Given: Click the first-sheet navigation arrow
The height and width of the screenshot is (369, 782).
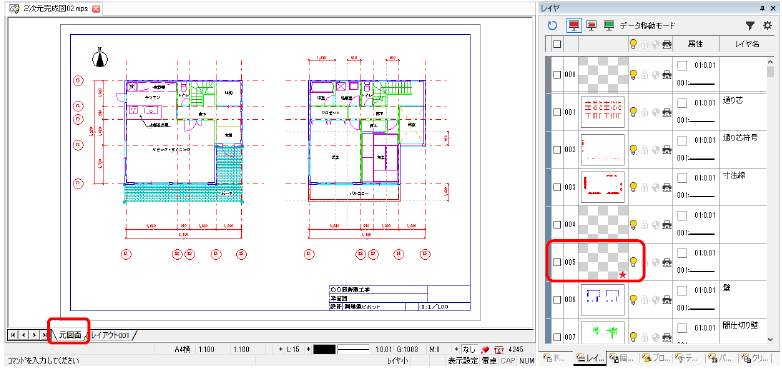Looking at the screenshot, I should [12, 335].
